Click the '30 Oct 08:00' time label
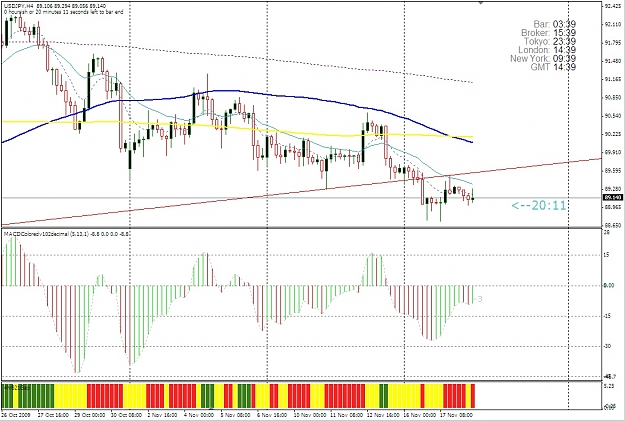This screenshot has height=421, width=625. (x=127, y=415)
